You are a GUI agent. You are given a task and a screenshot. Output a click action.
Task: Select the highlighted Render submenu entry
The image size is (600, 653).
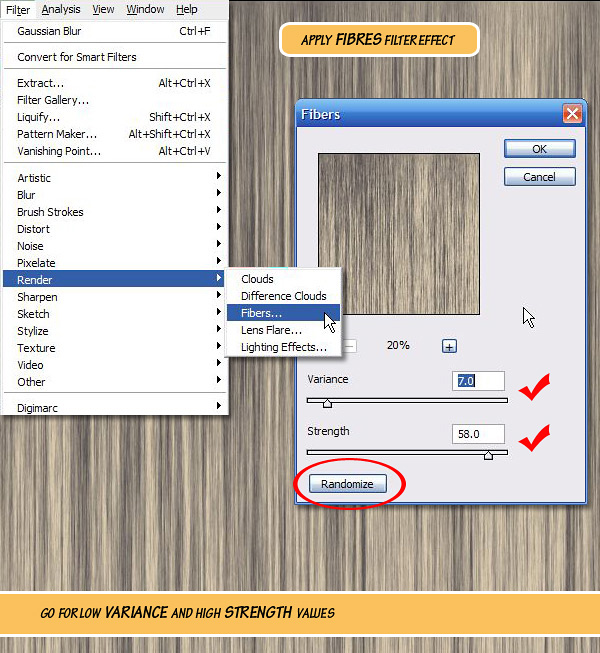(113, 280)
